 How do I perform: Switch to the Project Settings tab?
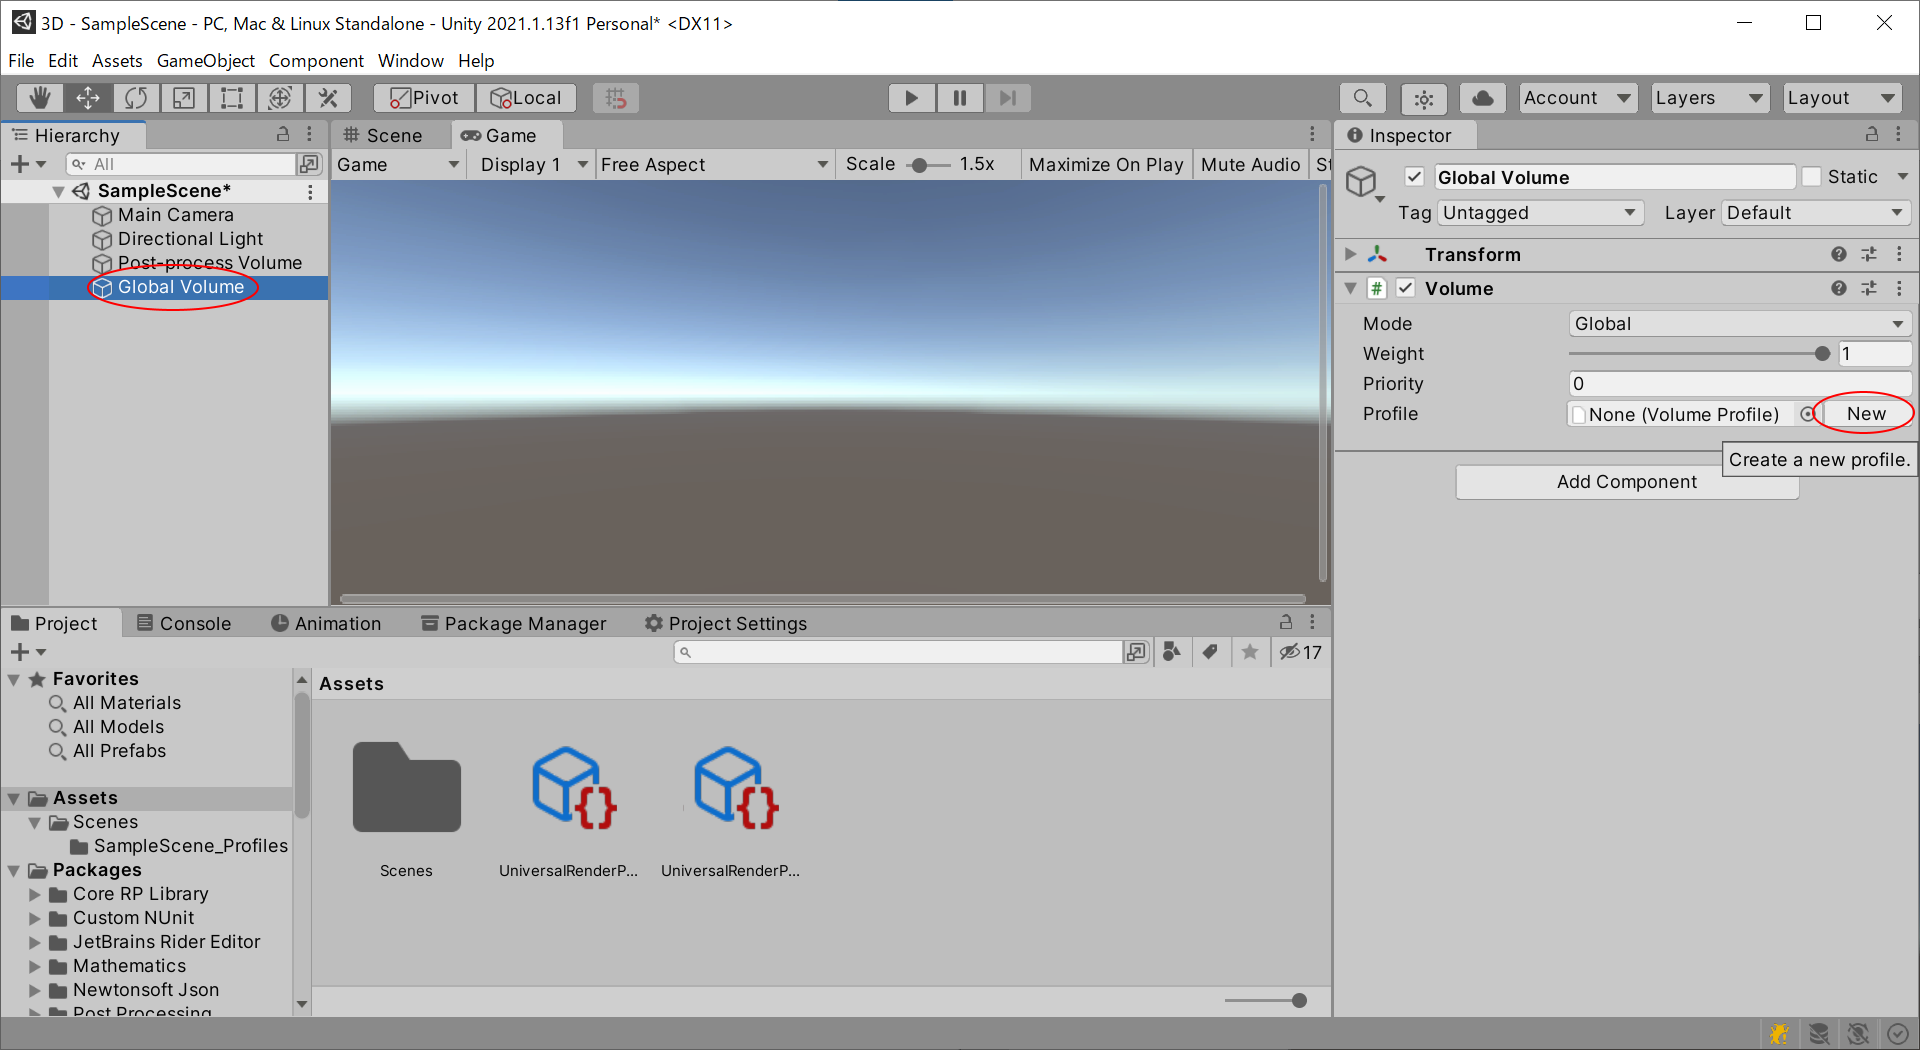click(x=726, y=623)
